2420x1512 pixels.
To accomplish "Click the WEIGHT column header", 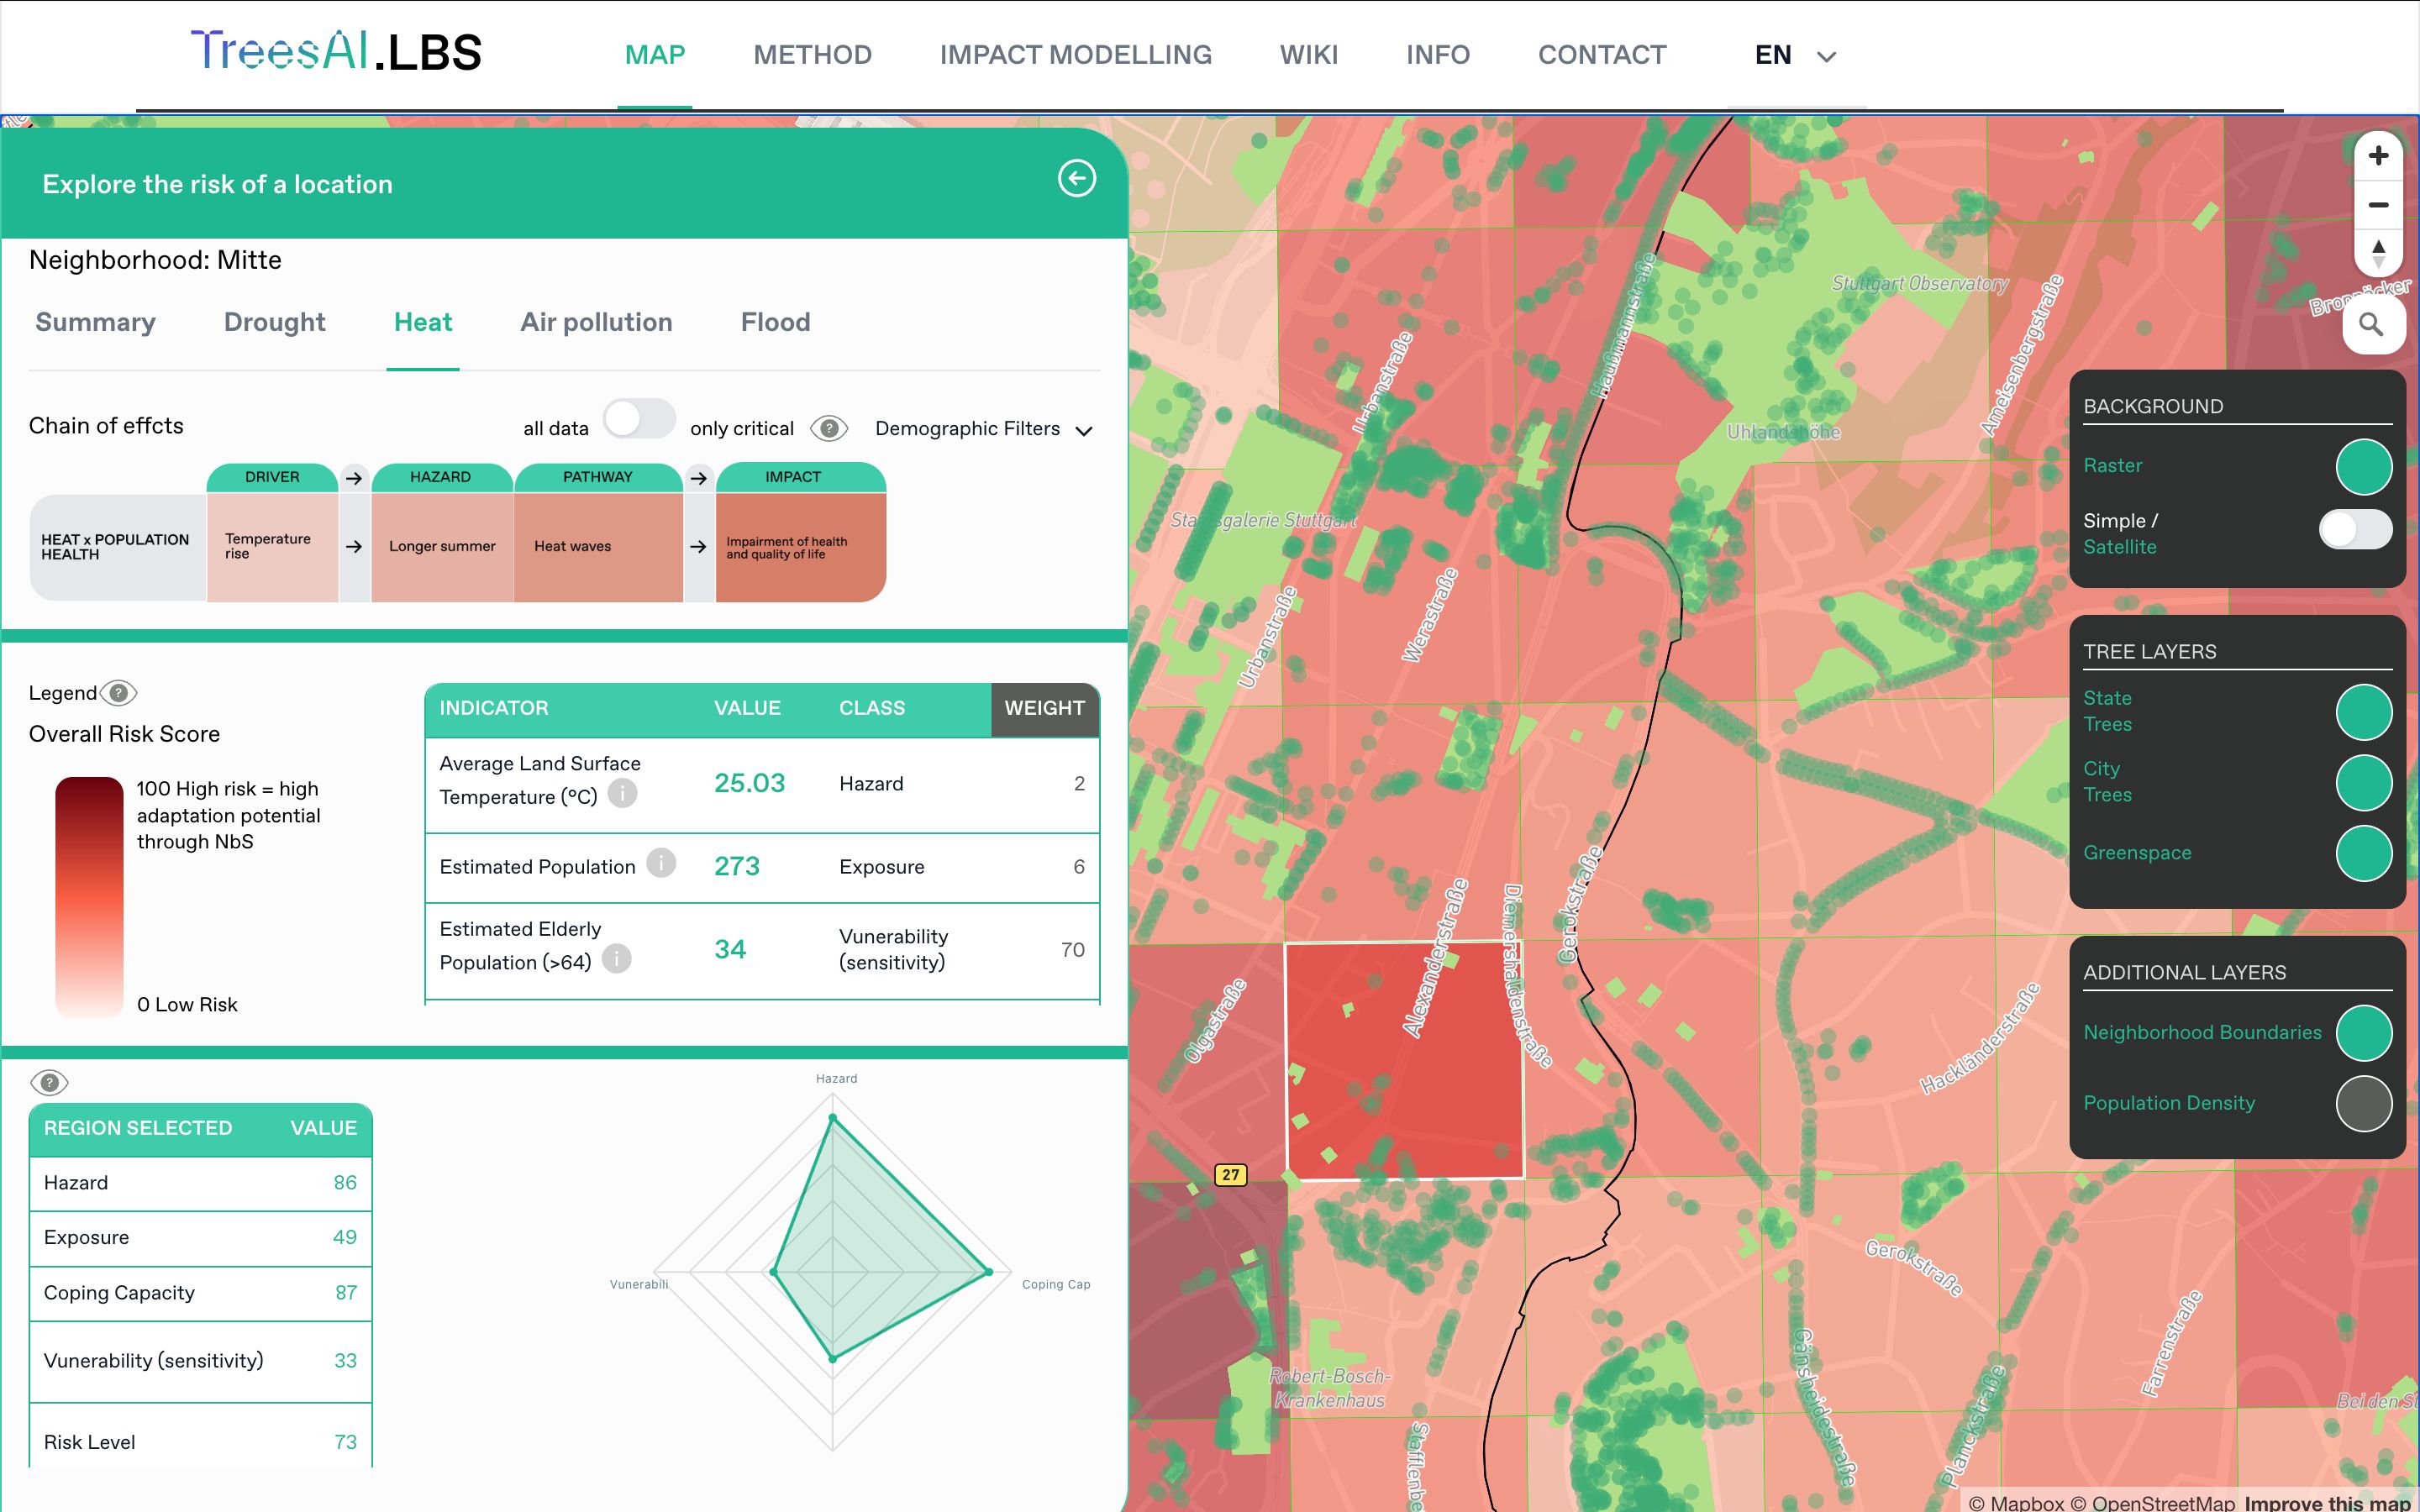I will pos(1044,709).
